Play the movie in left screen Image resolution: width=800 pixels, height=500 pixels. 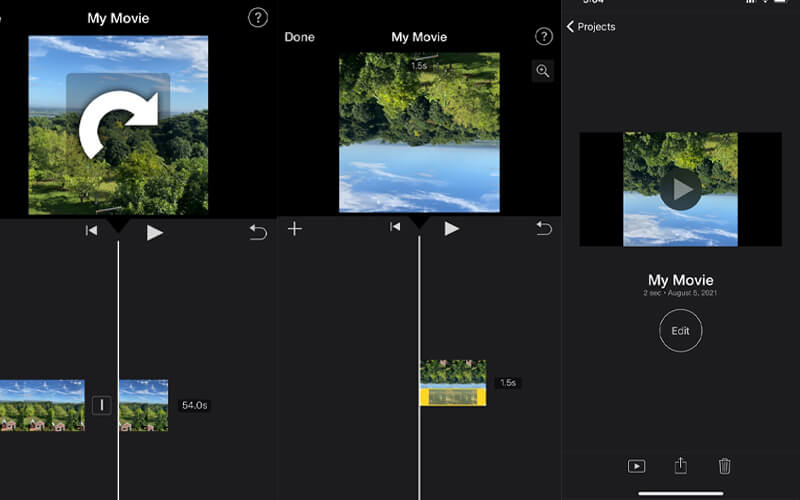coord(155,233)
